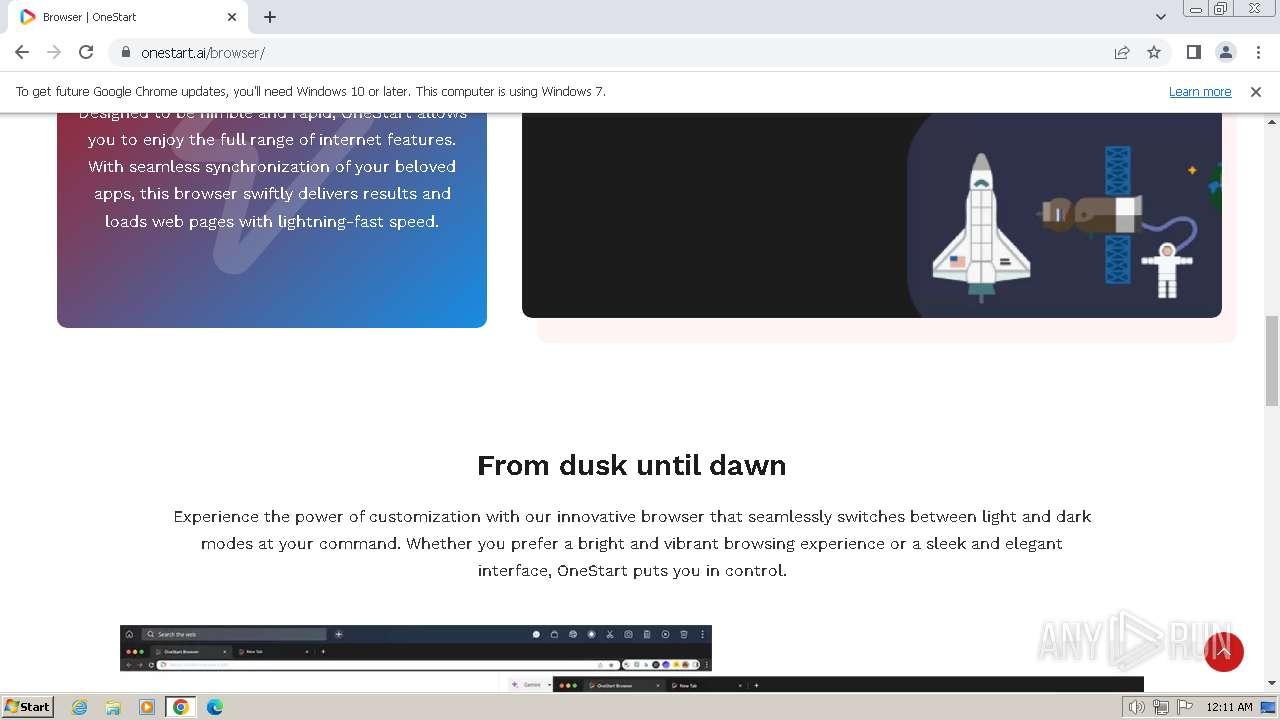Open the Windows Start menu
Image resolution: width=1280 pixels, height=720 pixels.
(28, 706)
